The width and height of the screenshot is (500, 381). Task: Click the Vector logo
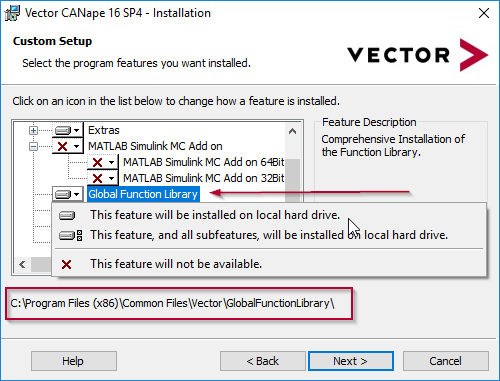tap(417, 55)
